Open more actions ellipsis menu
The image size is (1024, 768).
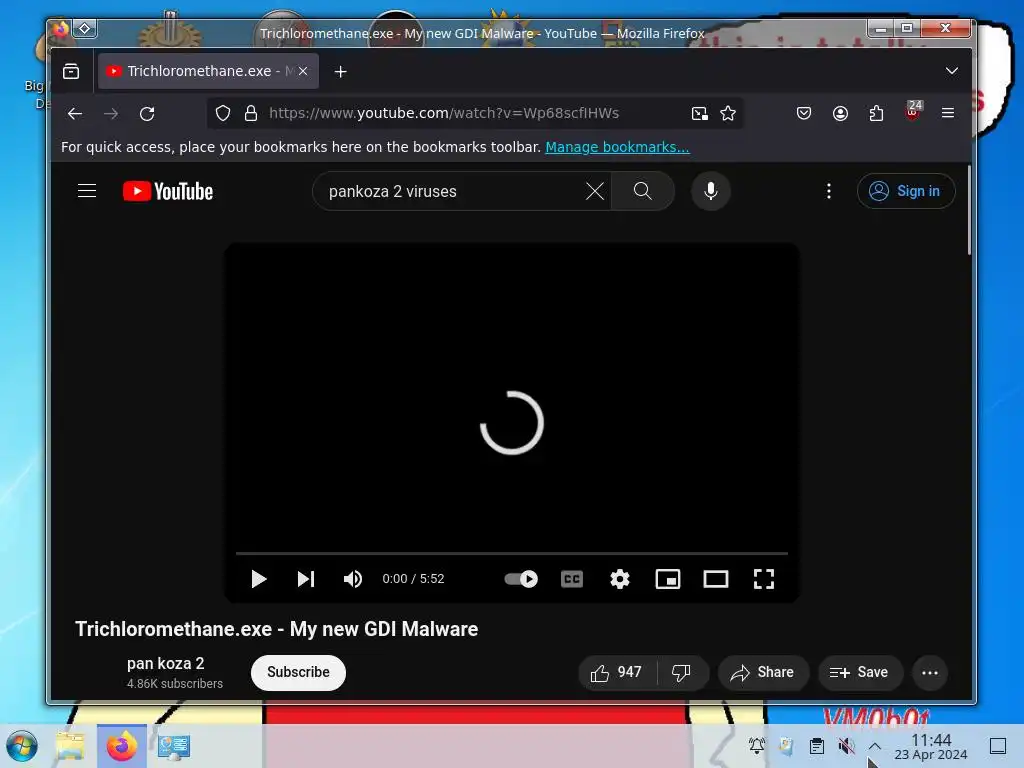coord(930,673)
